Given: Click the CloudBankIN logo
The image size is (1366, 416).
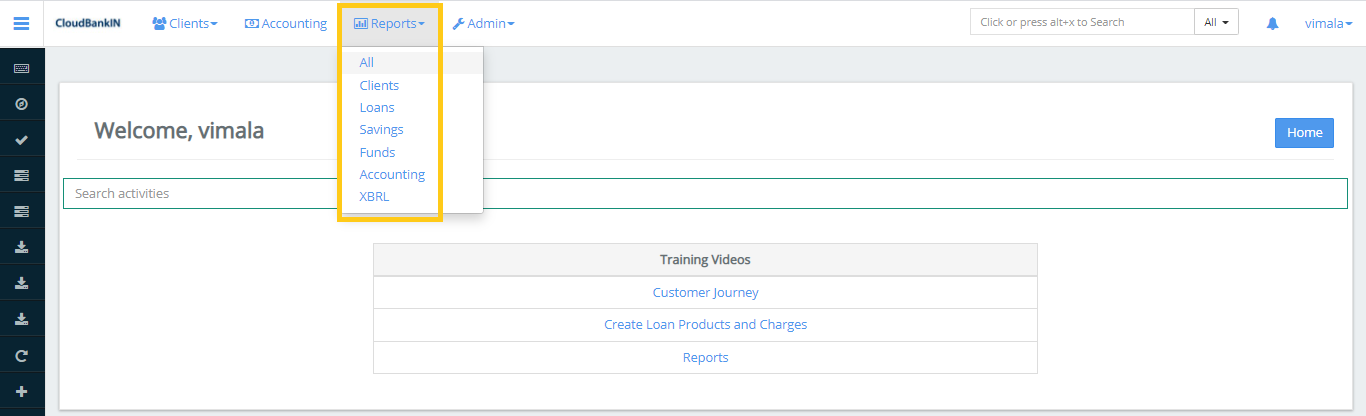Looking at the screenshot, I should tap(88, 23).
